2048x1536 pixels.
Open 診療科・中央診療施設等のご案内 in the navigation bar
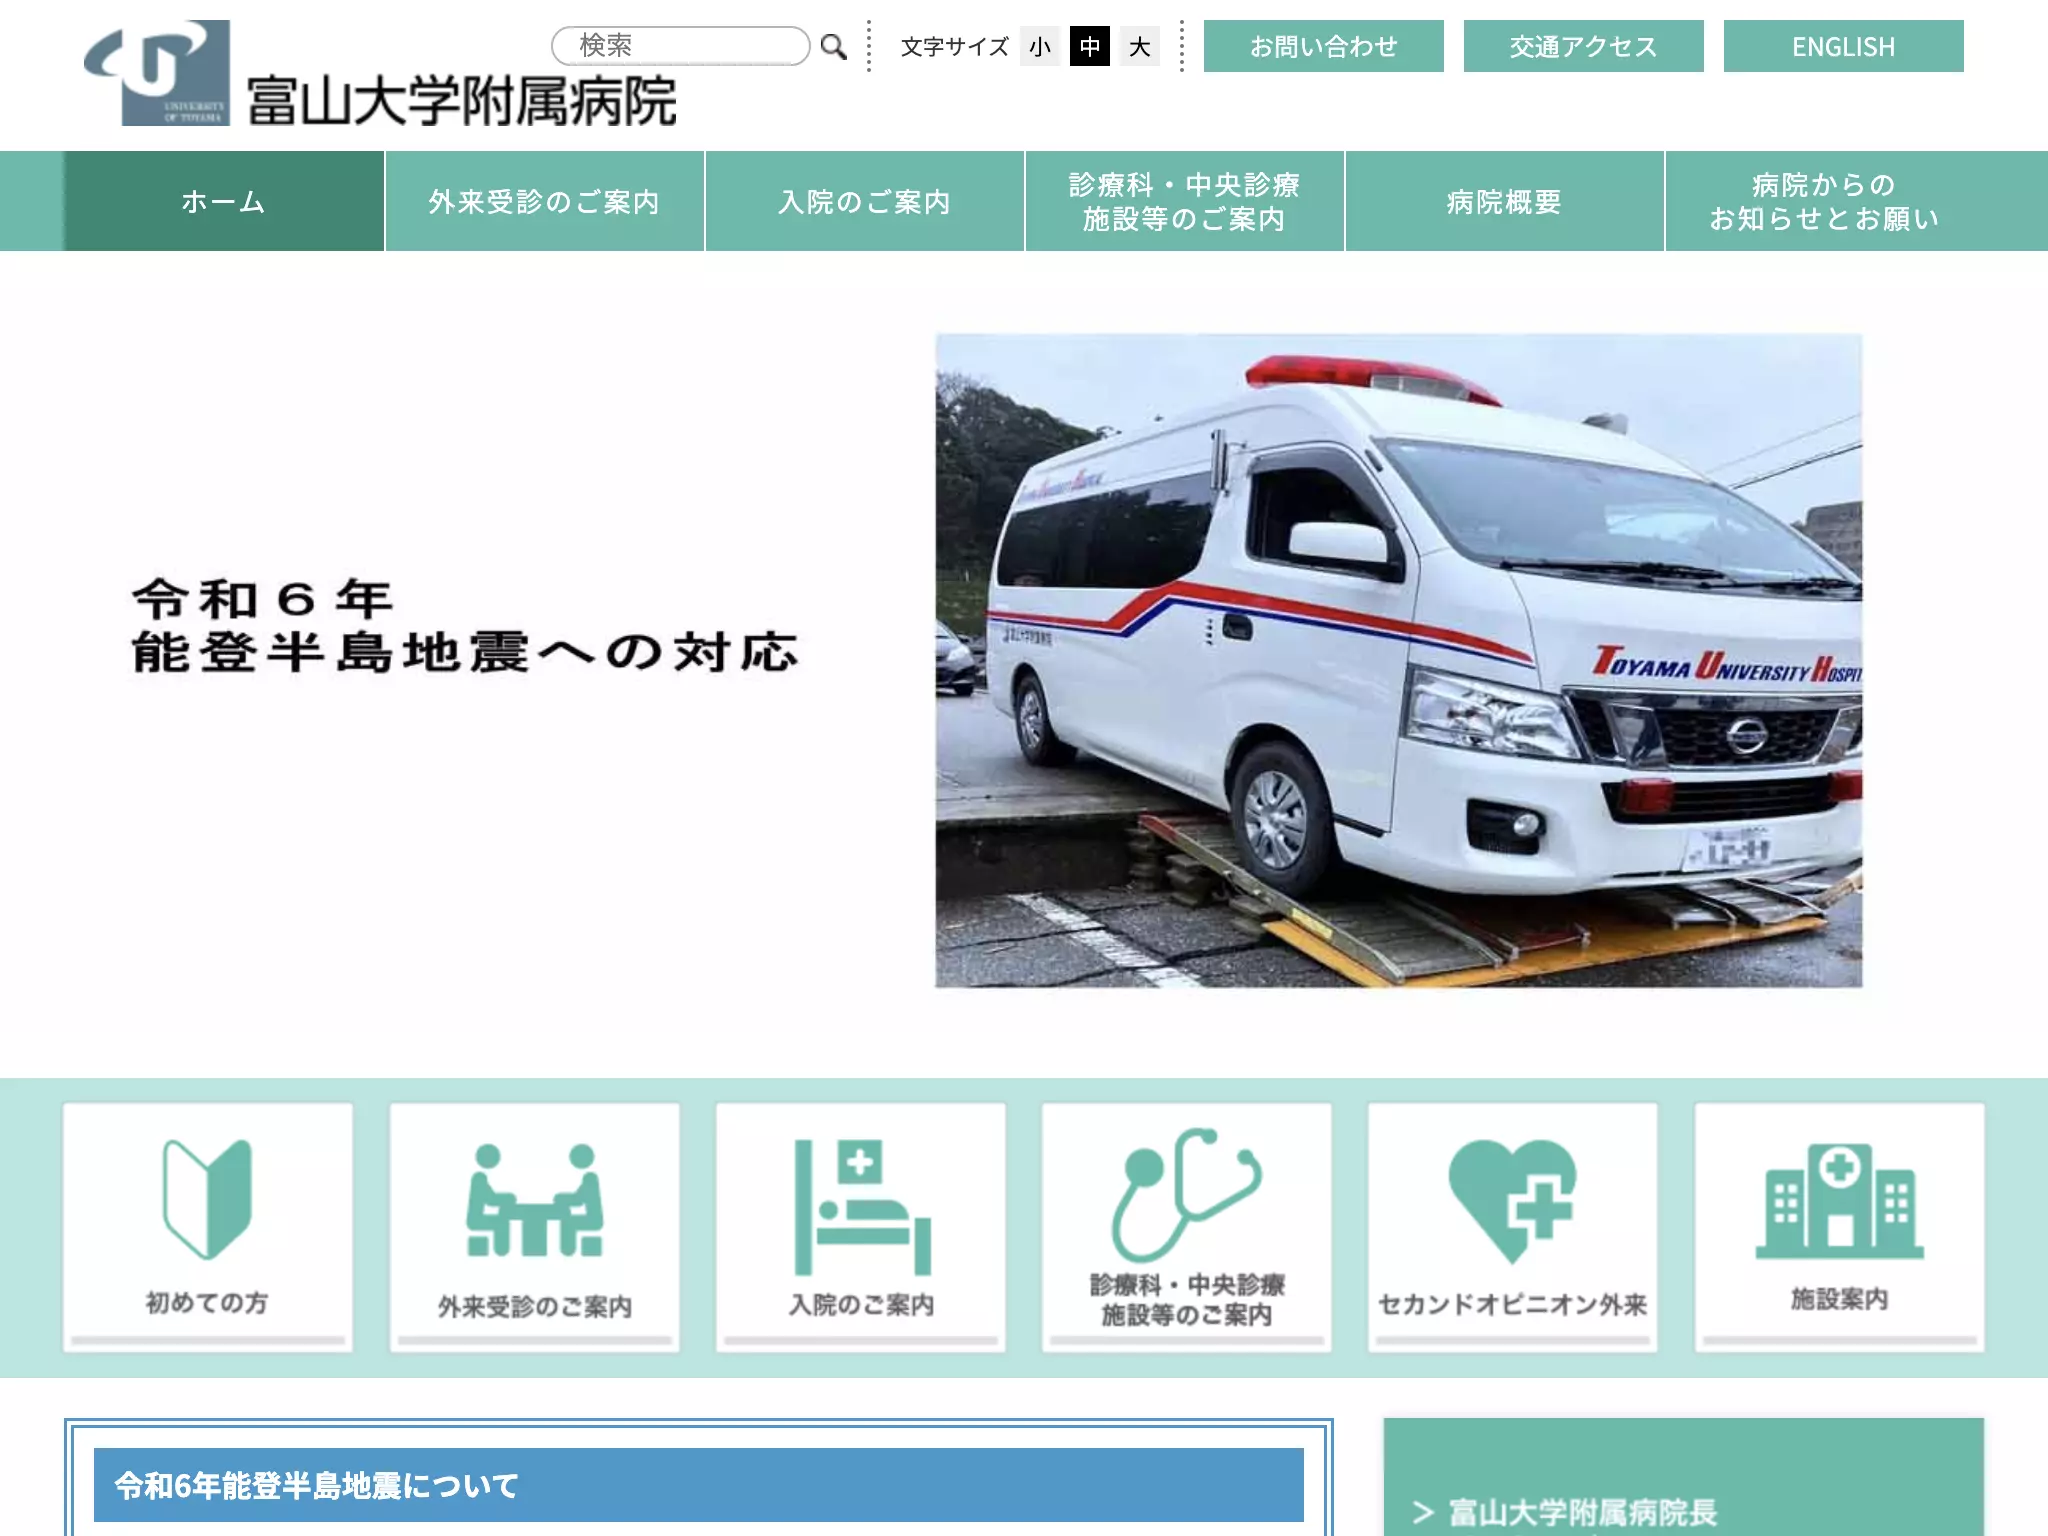point(1185,201)
